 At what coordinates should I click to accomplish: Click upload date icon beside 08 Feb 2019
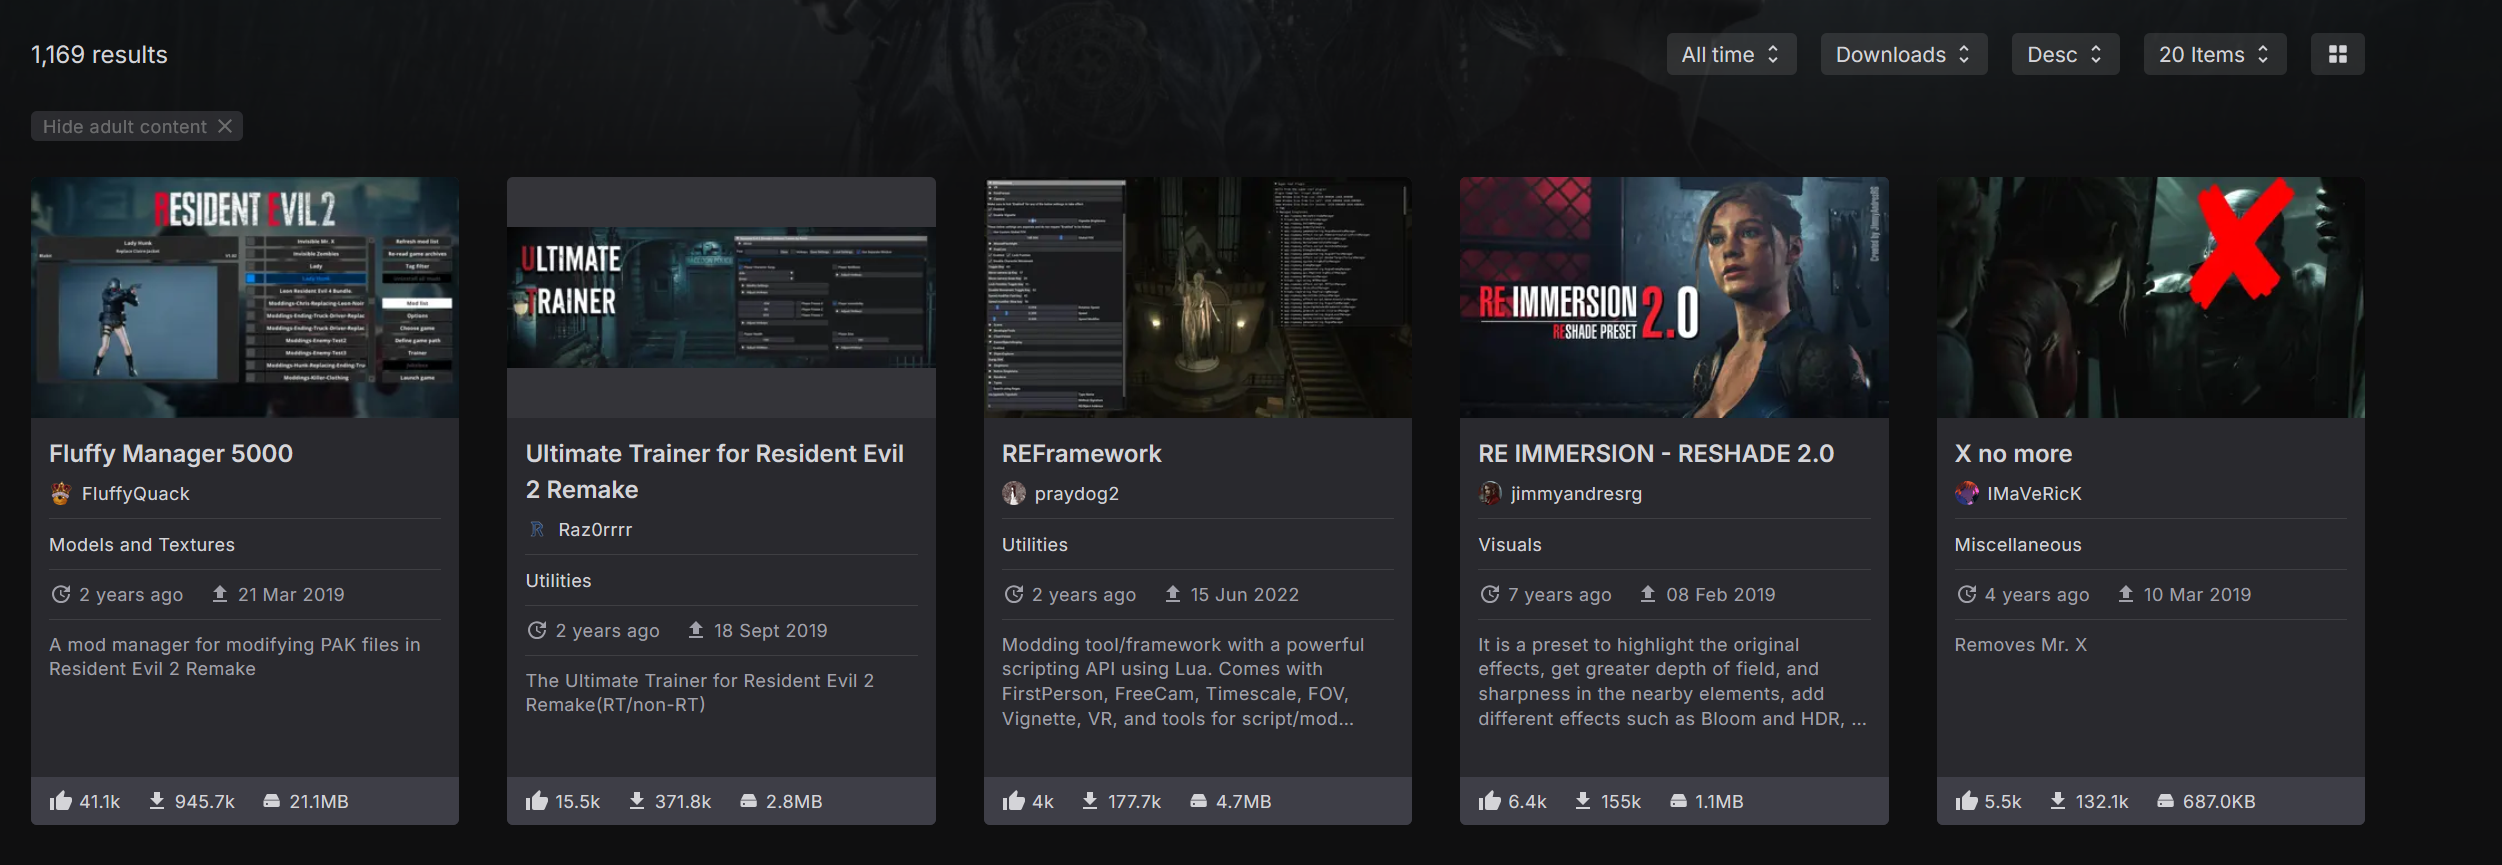(x=1648, y=594)
